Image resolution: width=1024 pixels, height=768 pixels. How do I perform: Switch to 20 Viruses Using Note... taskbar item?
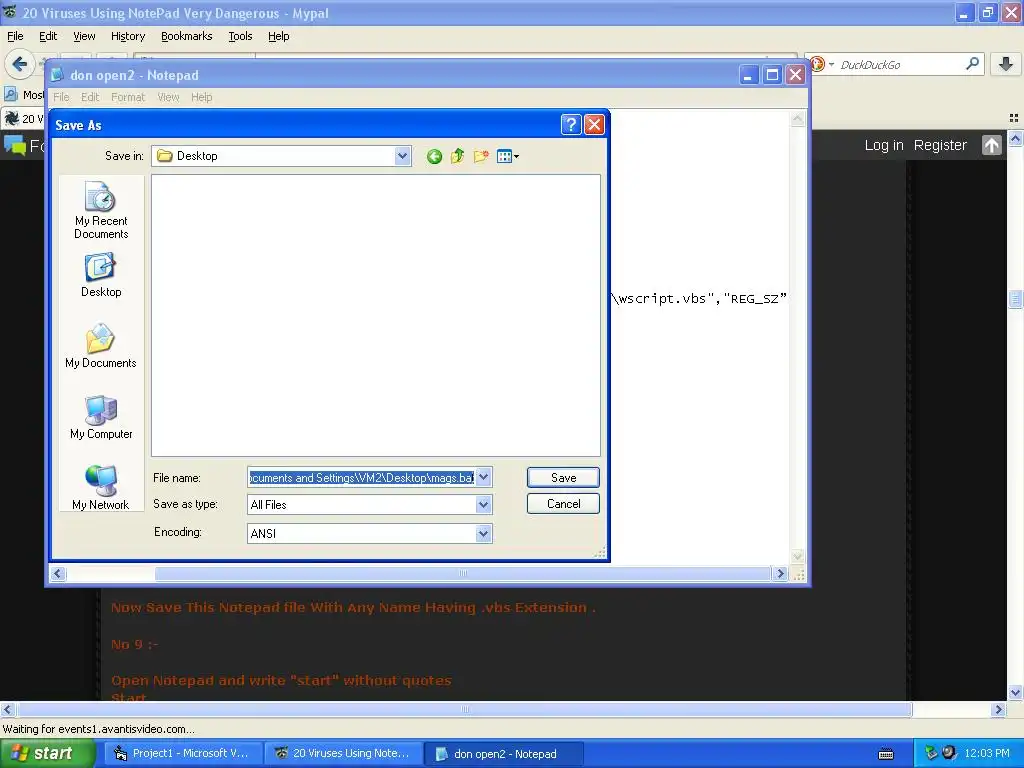342,754
